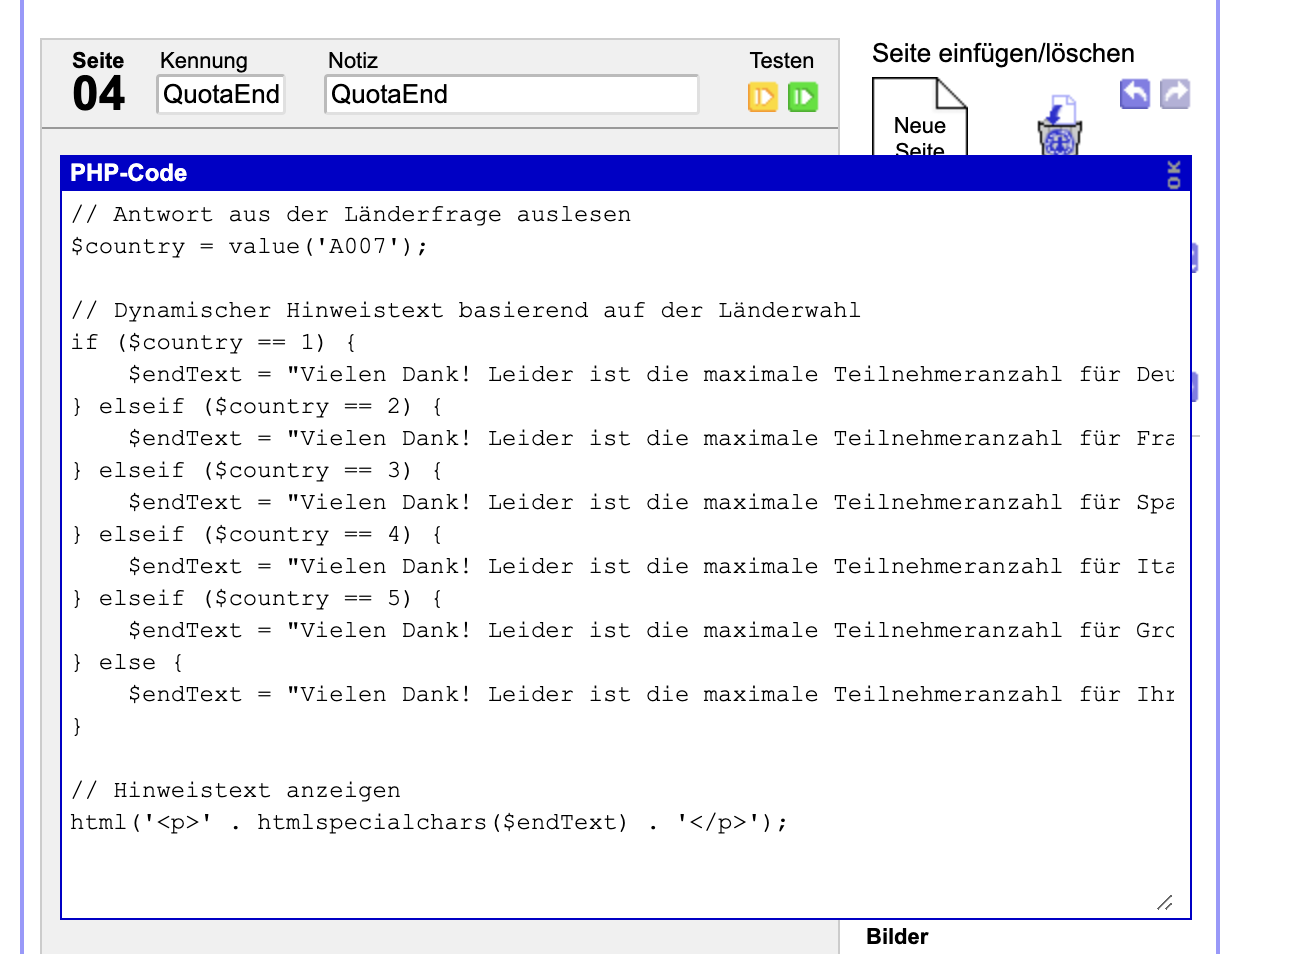Click the $endText line ending with 'für Fra'
Image resolution: width=1306 pixels, height=954 pixels.
coord(652,438)
